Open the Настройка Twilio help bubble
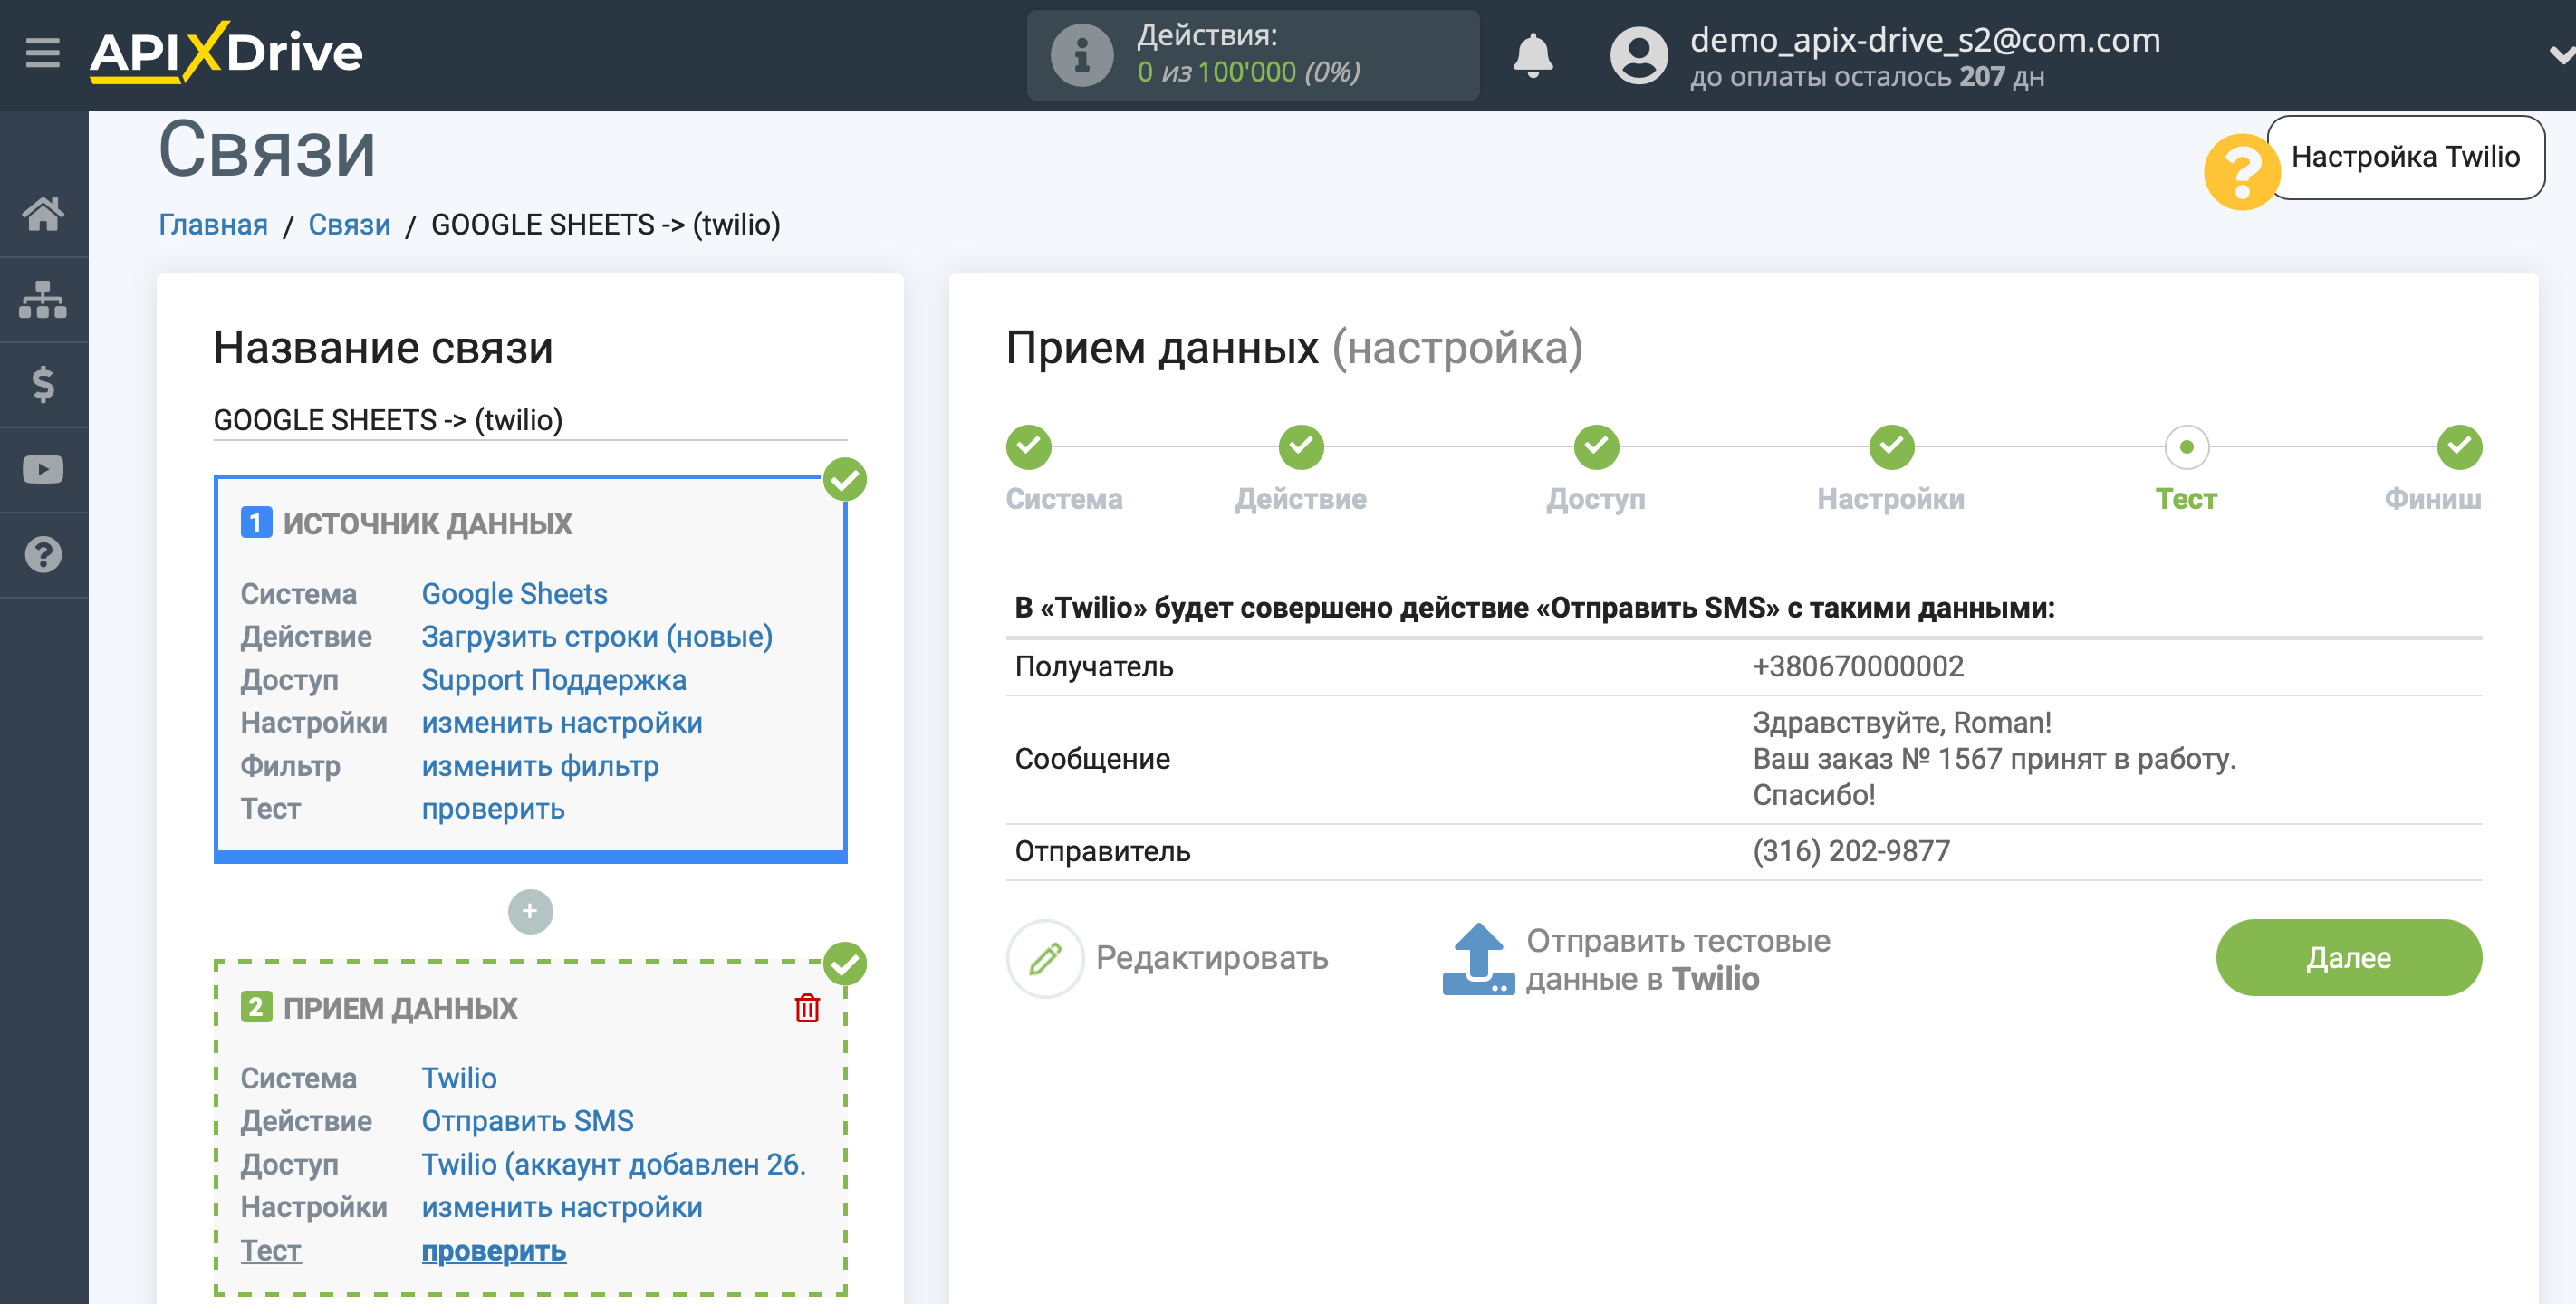The image size is (2576, 1304). click(x=2405, y=157)
